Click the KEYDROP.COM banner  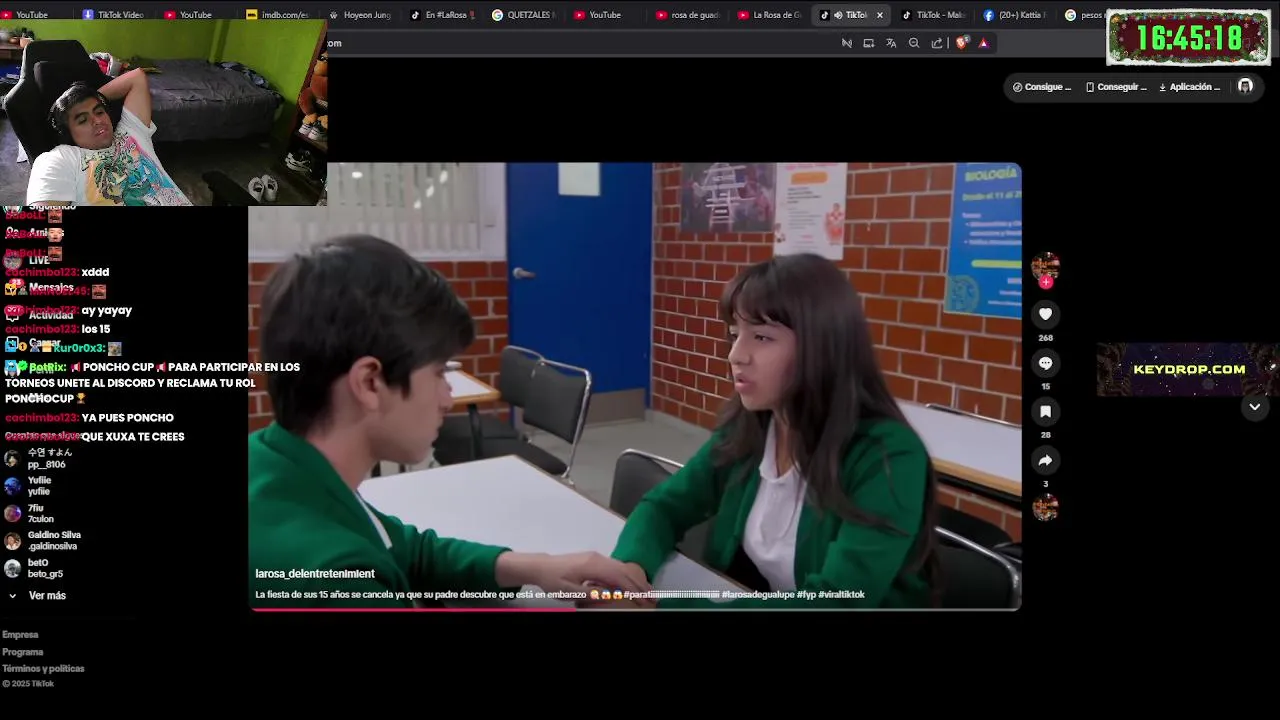coord(1188,369)
